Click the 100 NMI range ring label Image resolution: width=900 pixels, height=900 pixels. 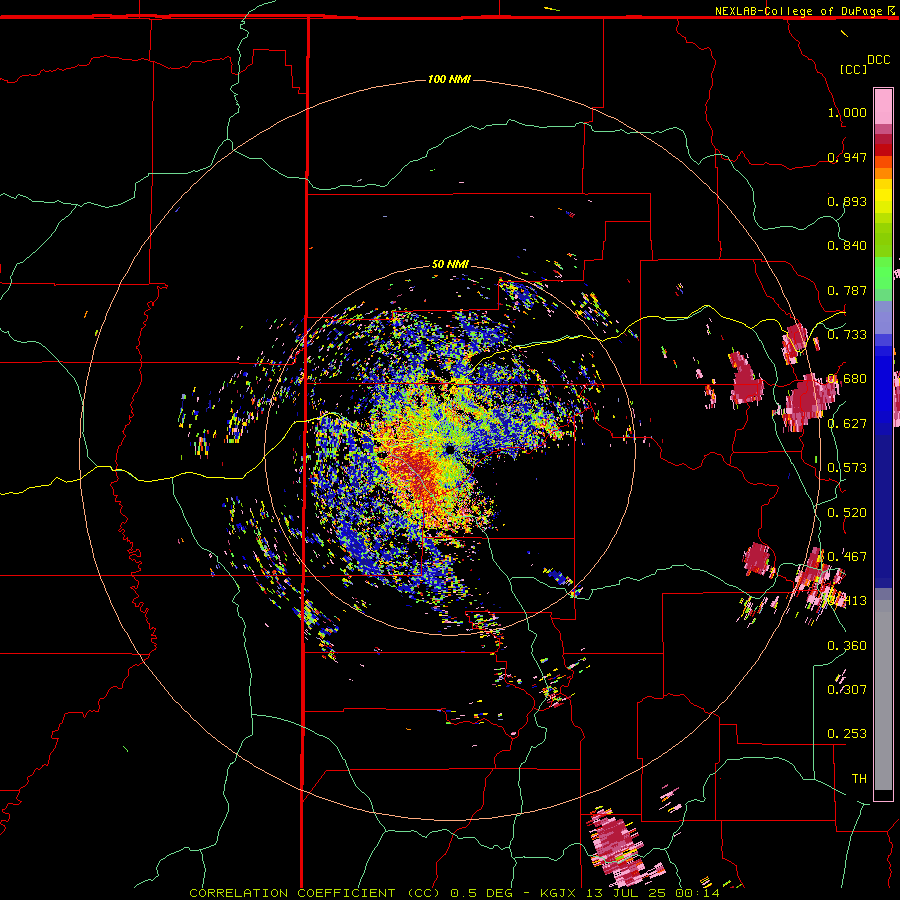pyautogui.click(x=449, y=79)
